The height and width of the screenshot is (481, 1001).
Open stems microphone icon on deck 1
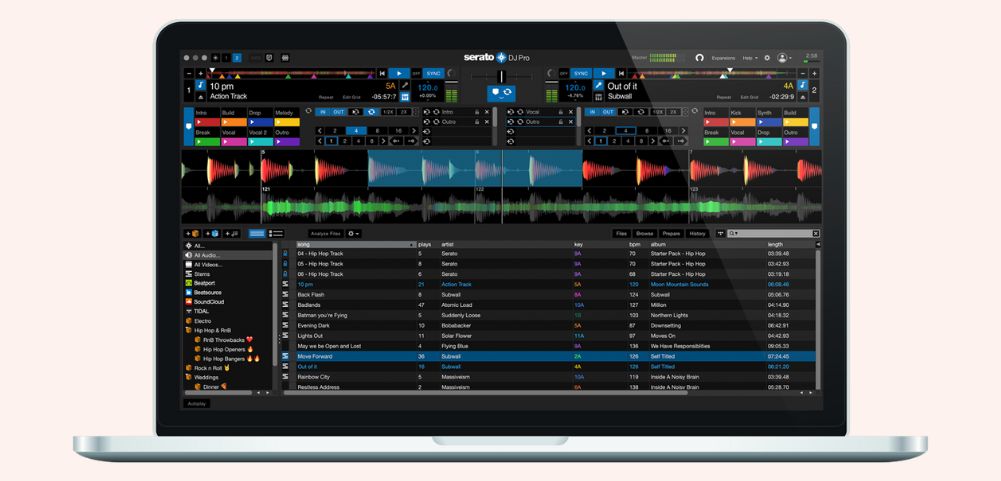[x=405, y=85]
